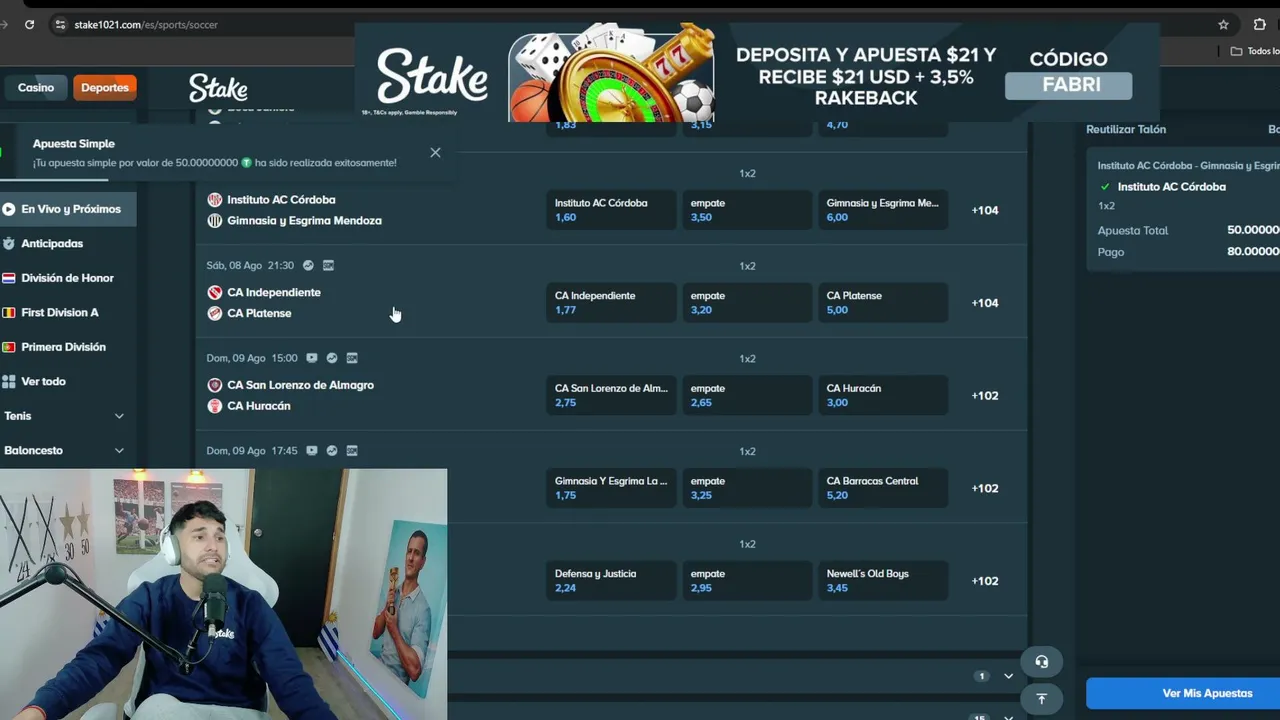Screen dimensions: 1280x720
Task: Open statistics icon for the Sáb 21:30 match
Action: (x=308, y=266)
